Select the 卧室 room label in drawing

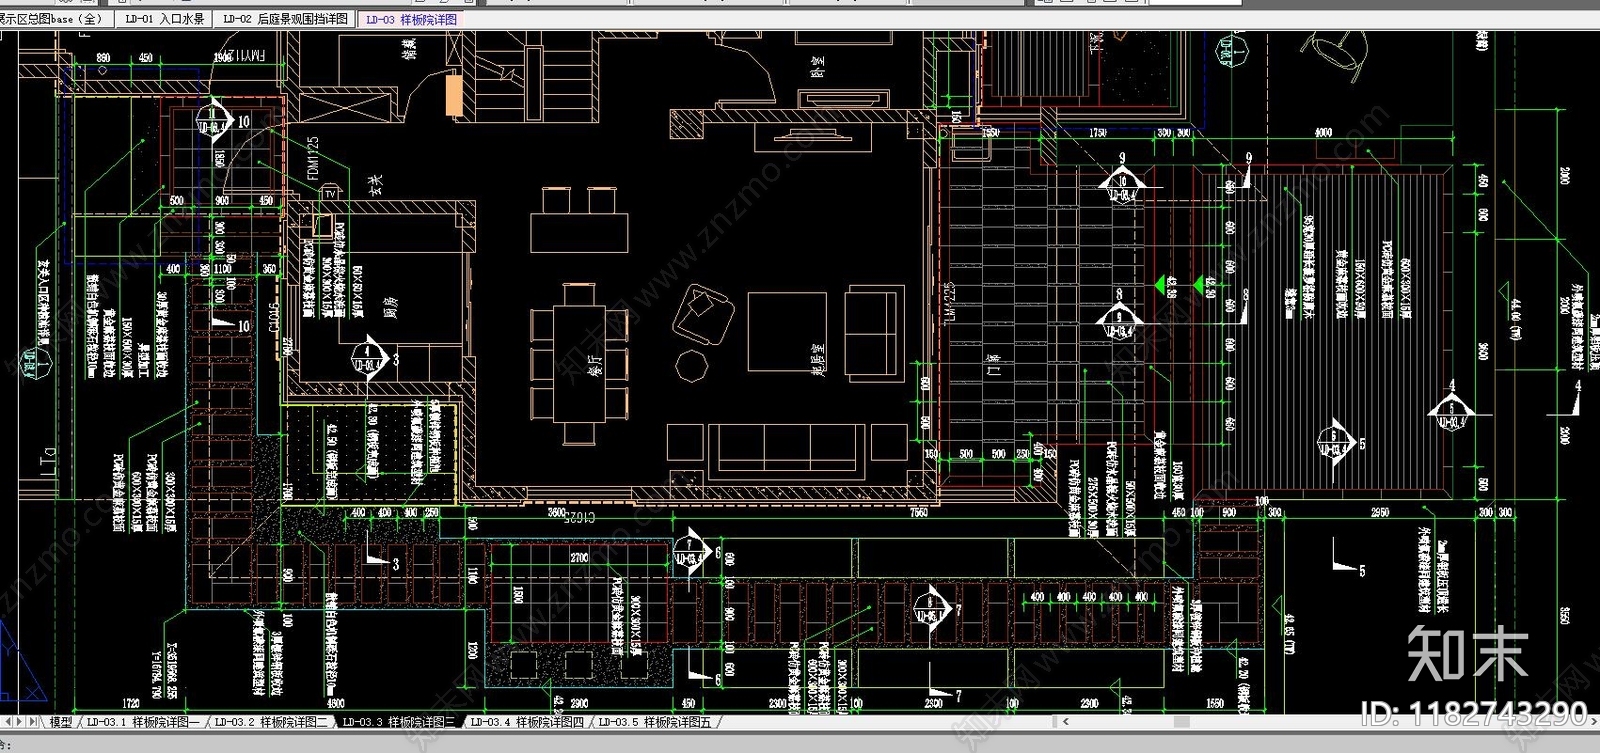[817, 65]
